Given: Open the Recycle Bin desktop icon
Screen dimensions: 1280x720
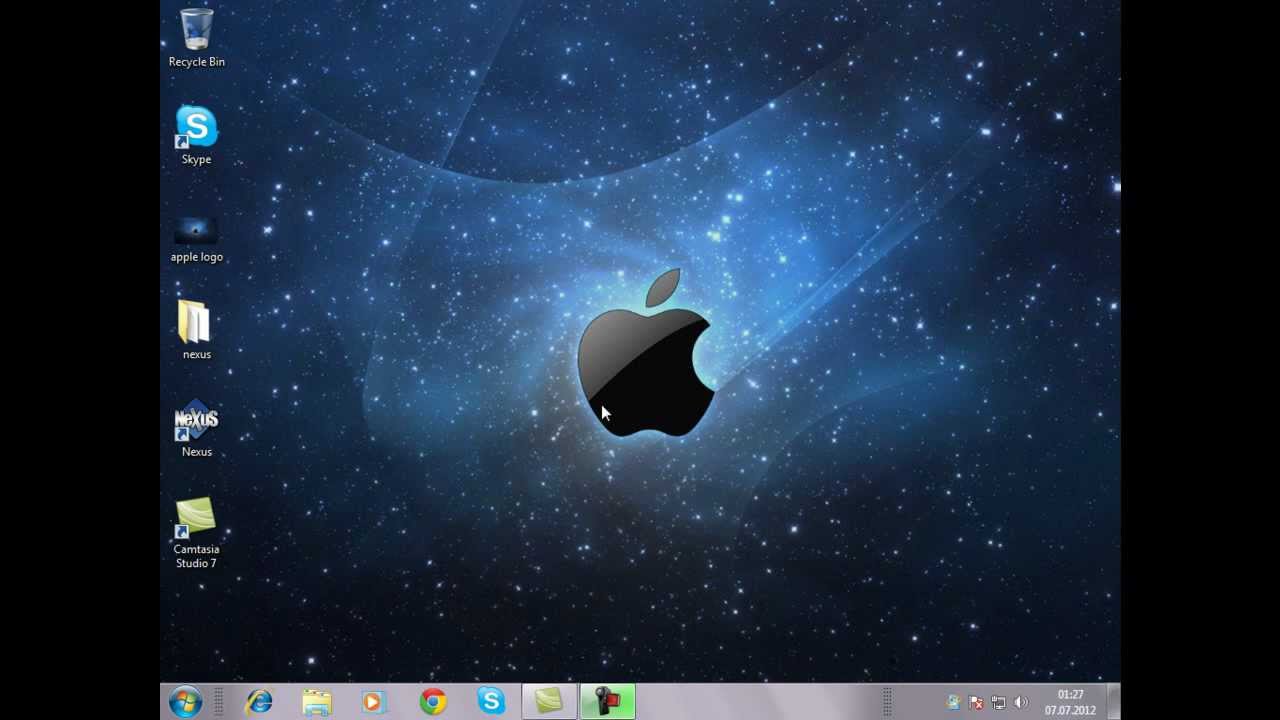Looking at the screenshot, I should (x=196, y=38).
